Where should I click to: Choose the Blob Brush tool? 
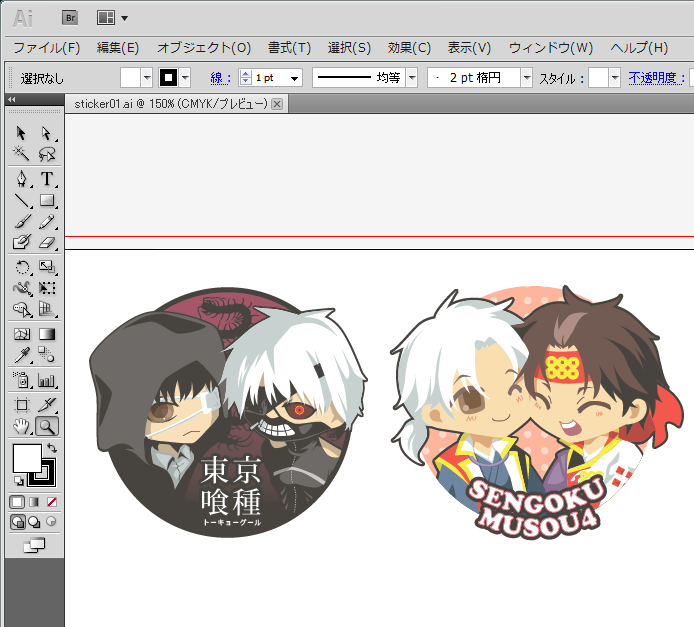click(22, 242)
